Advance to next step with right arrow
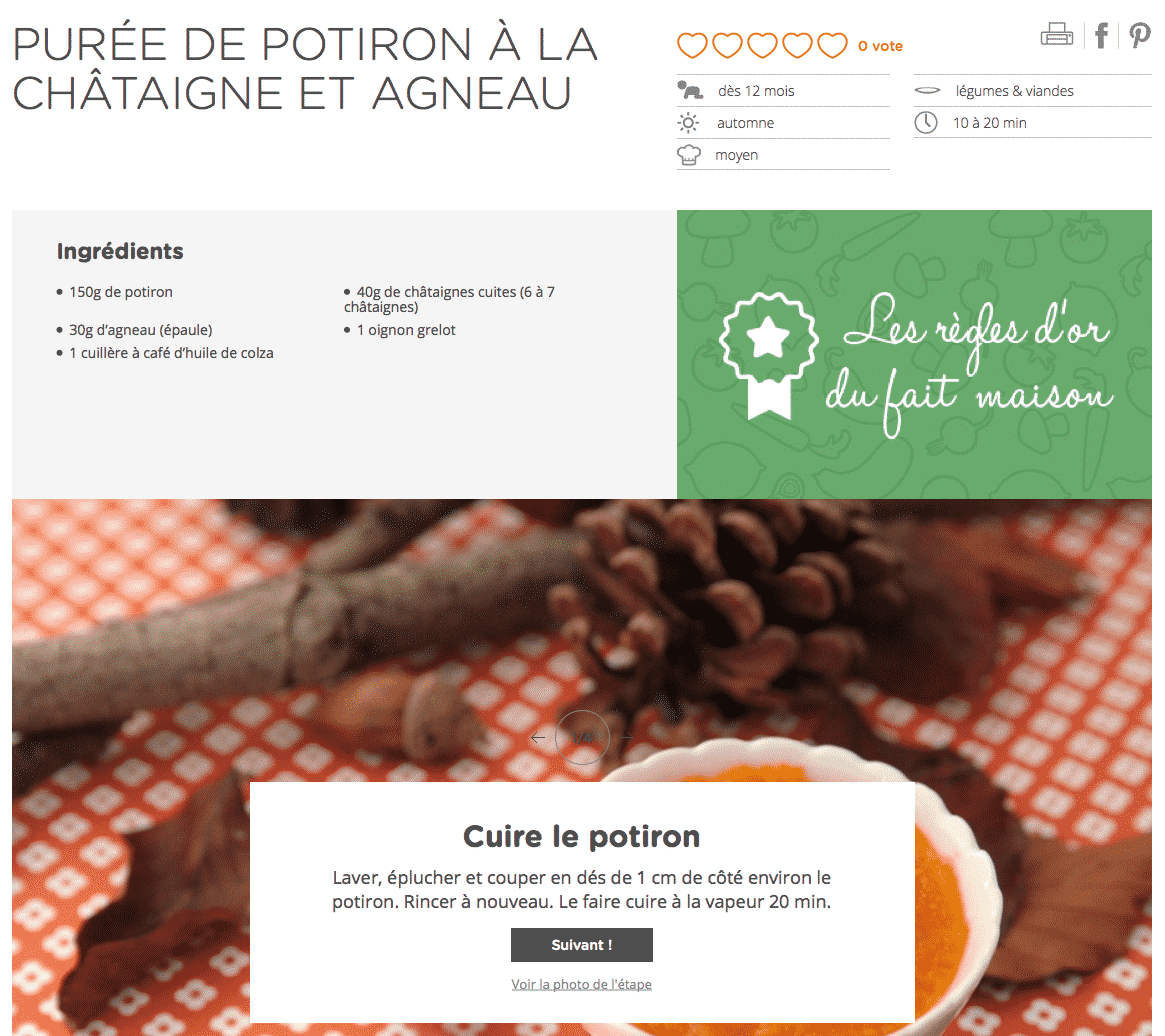1165x1036 pixels. coord(626,738)
